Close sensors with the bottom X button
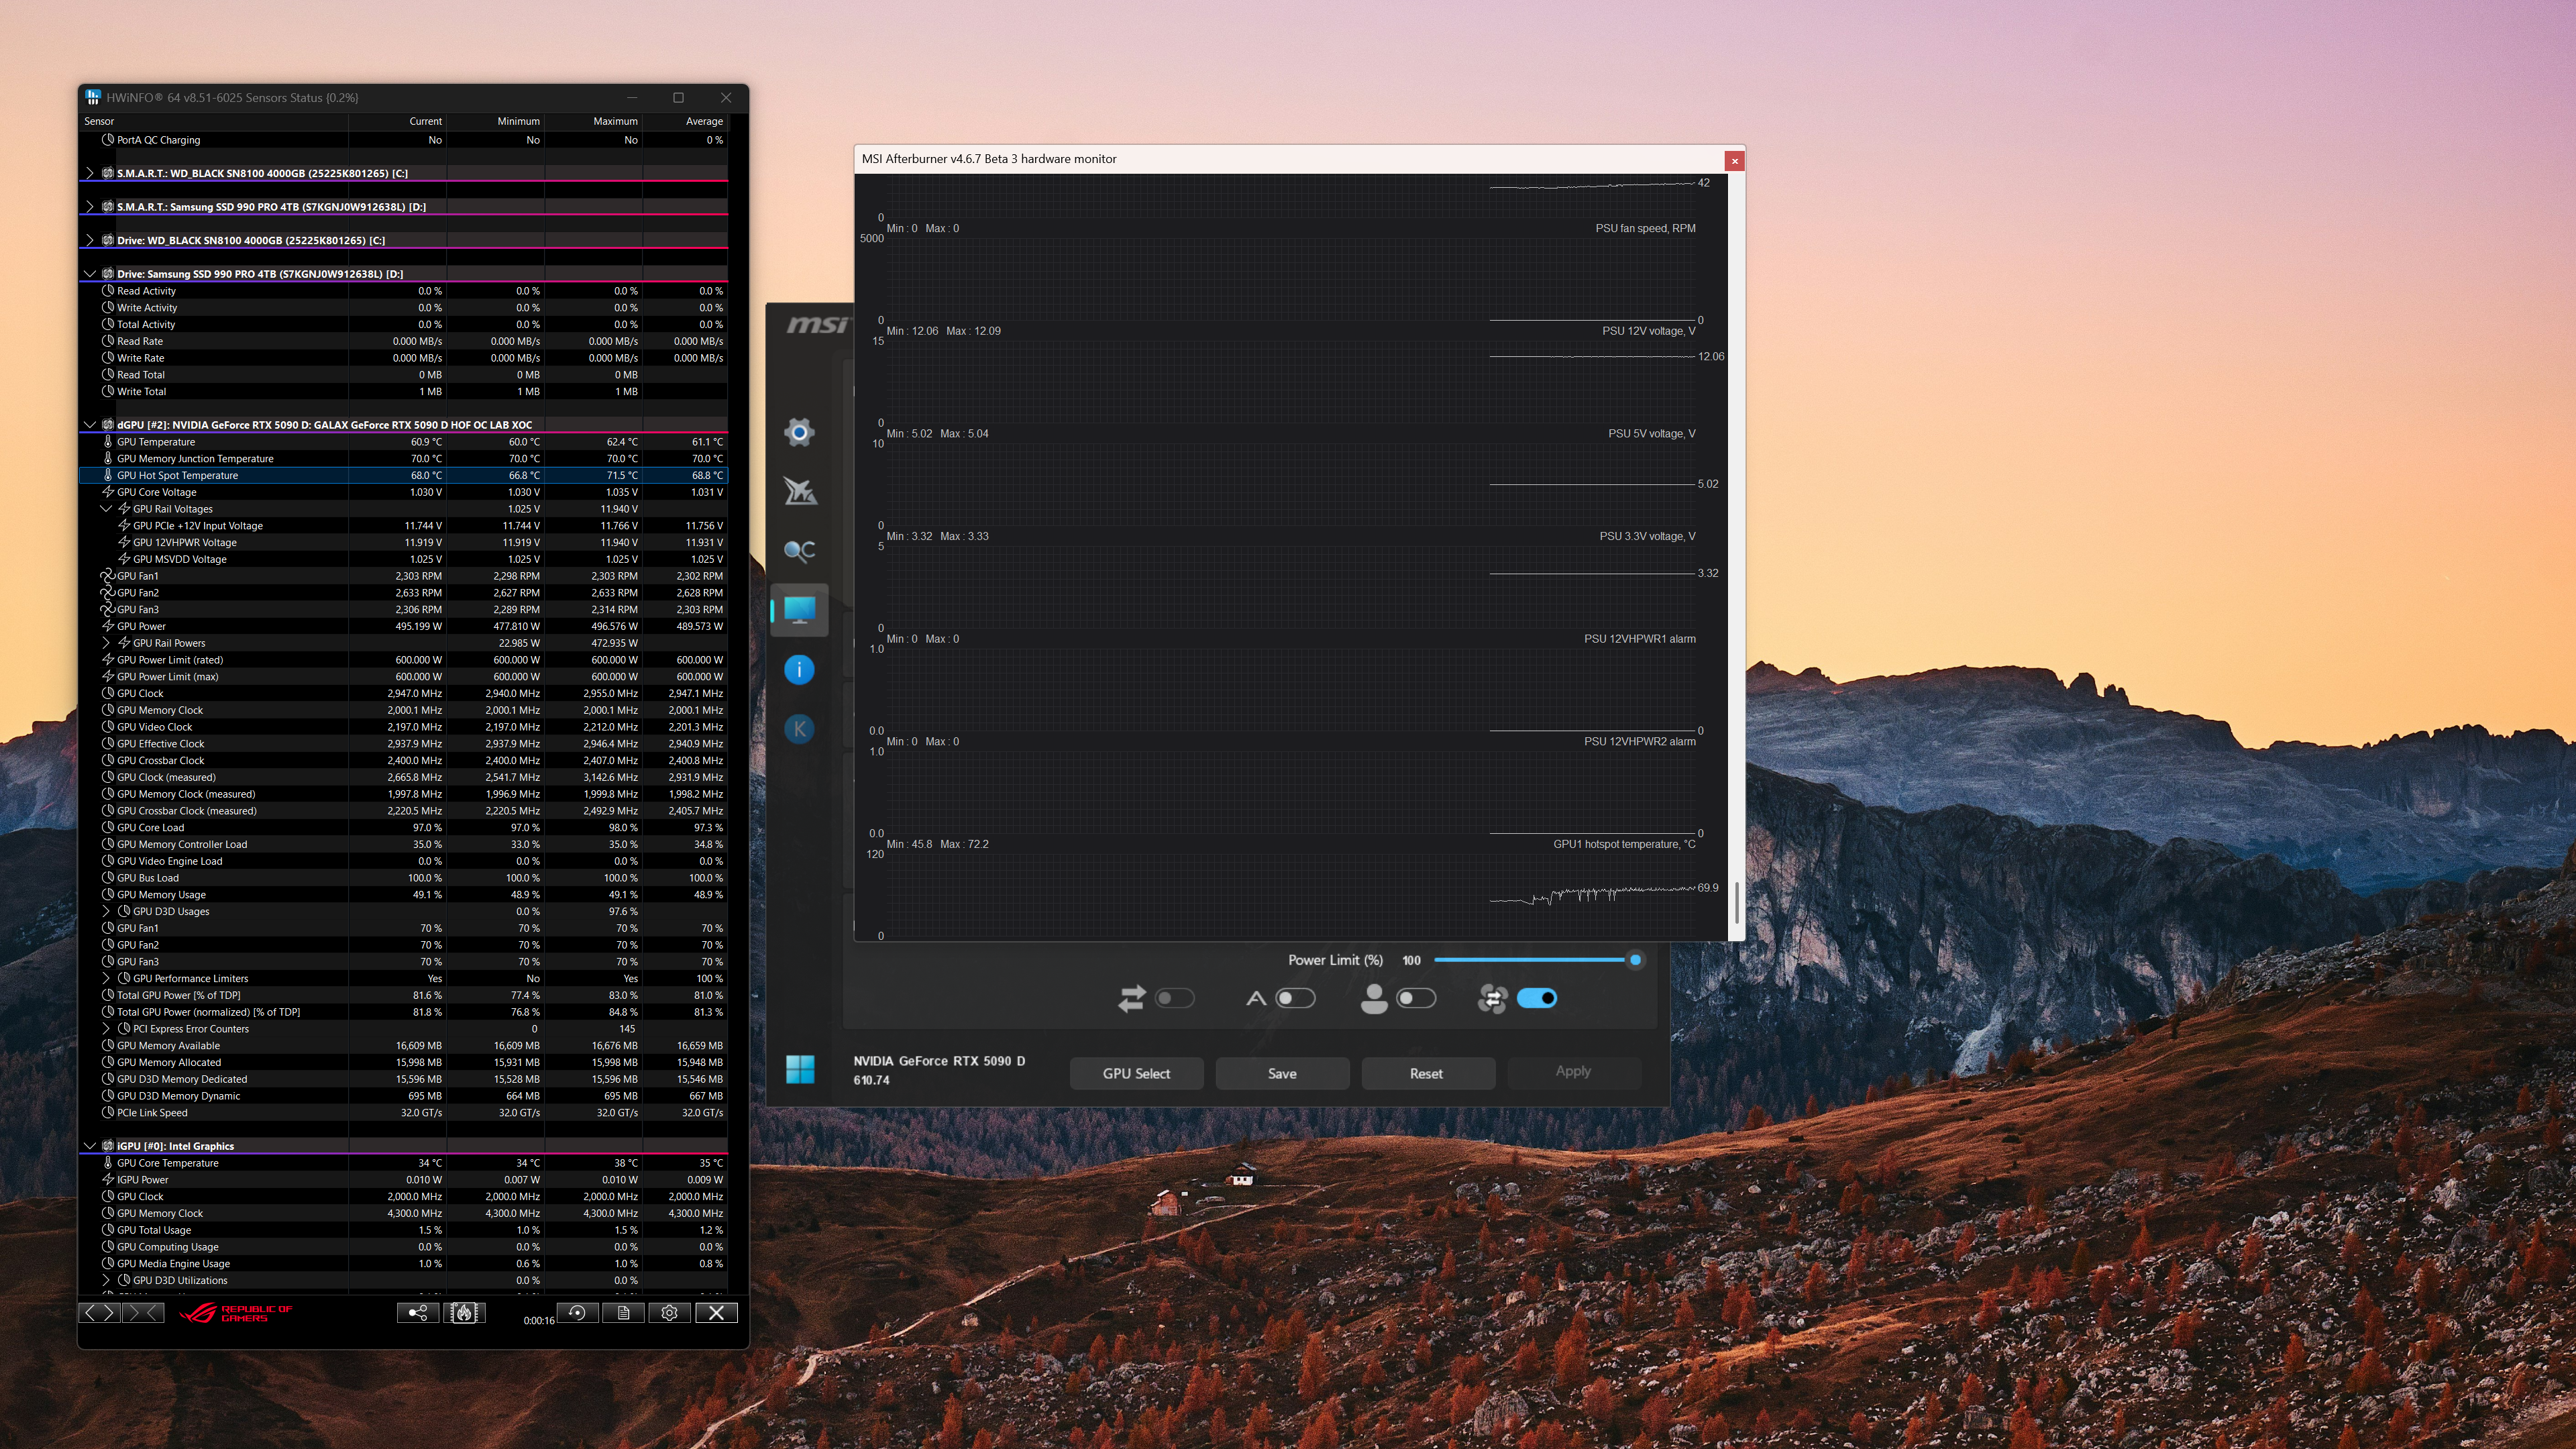Viewport: 2576px width, 1449px height. click(x=717, y=1313)
